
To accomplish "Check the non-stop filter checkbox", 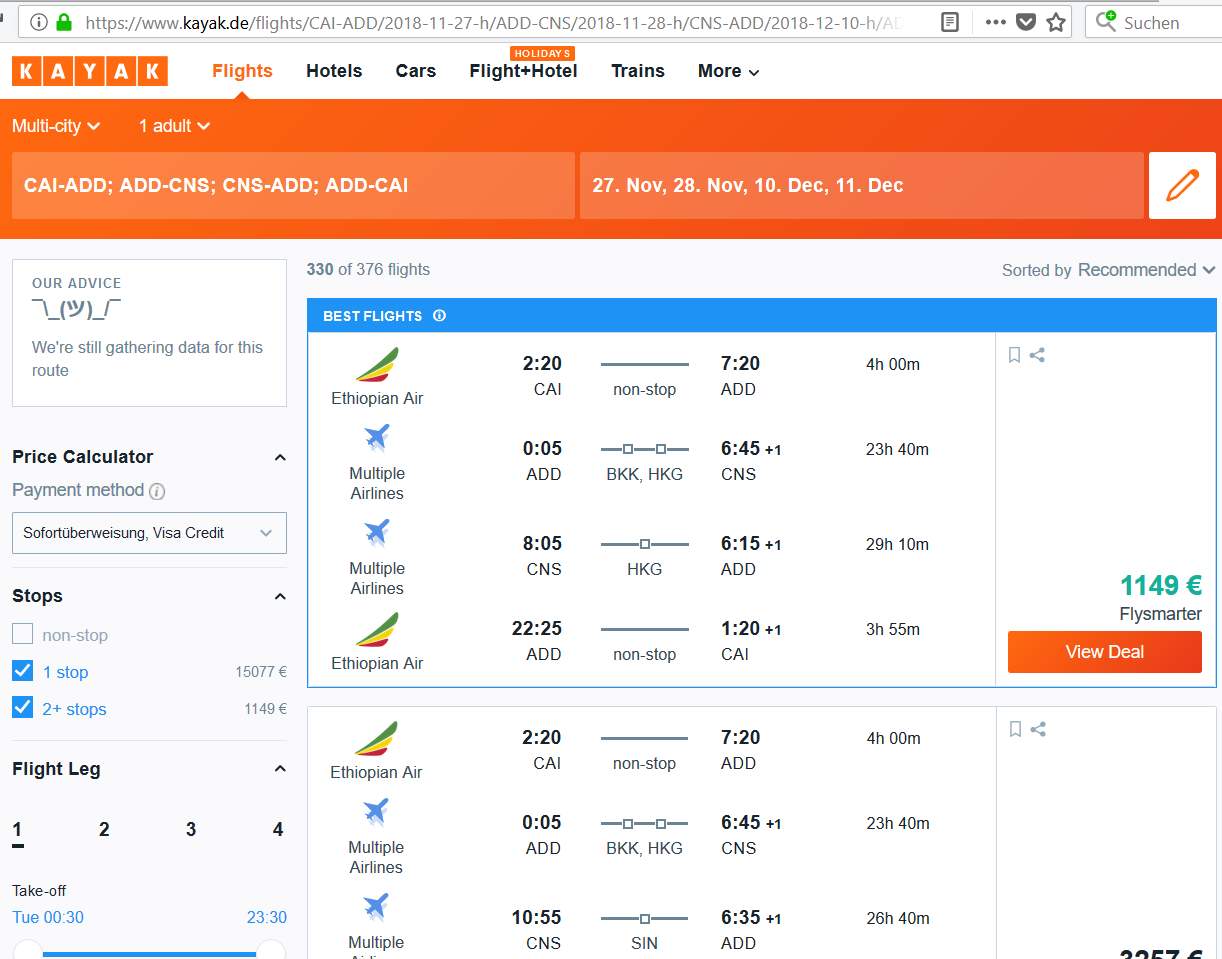I will point(23,634).
